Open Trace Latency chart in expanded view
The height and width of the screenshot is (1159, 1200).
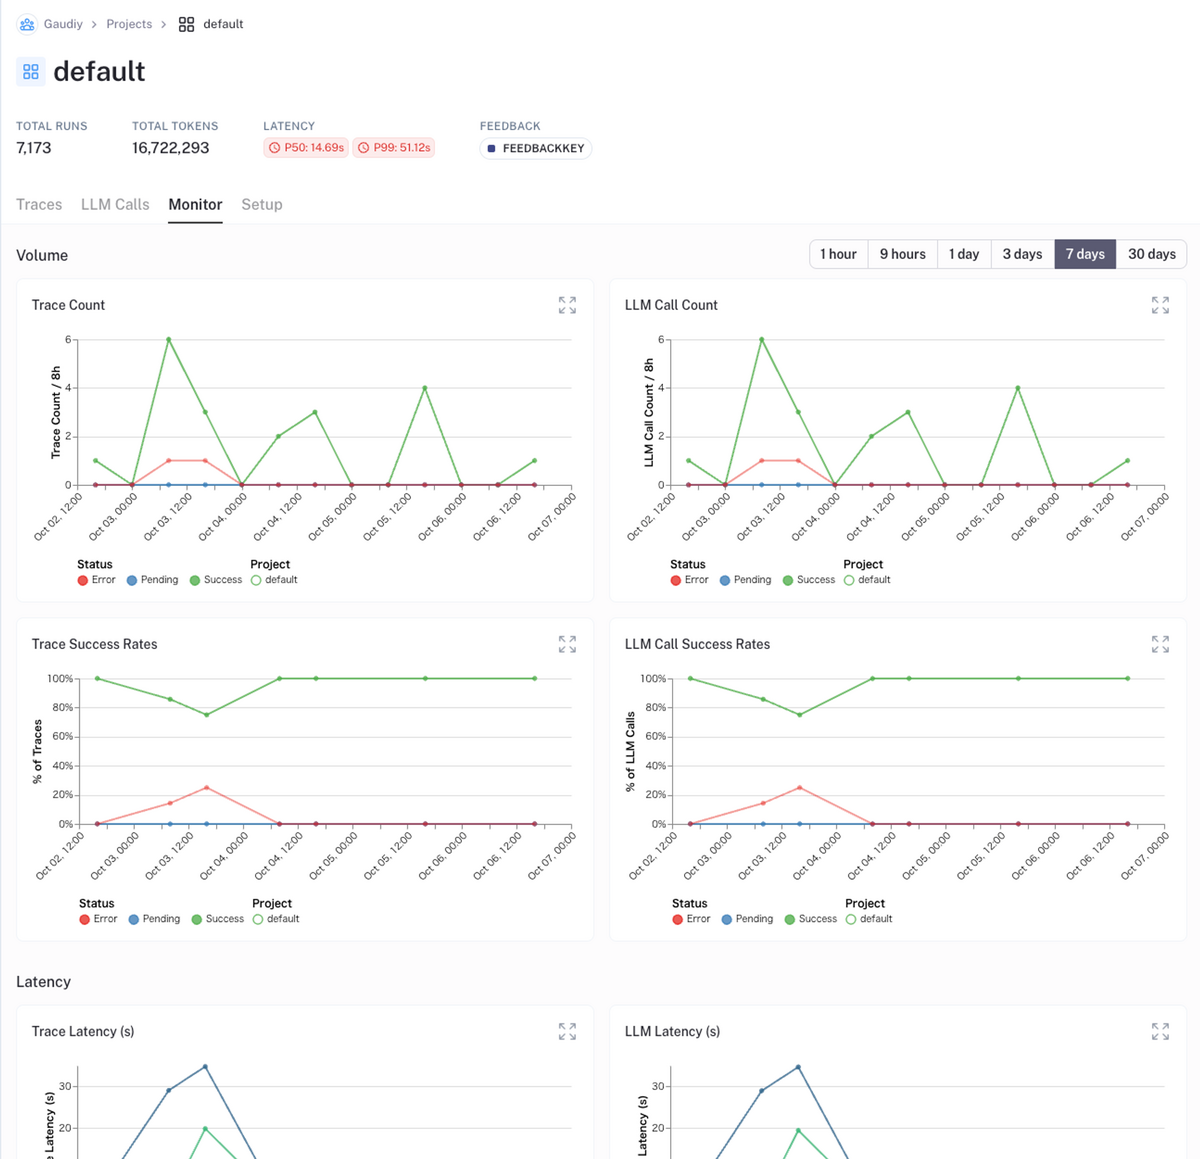567,1031
